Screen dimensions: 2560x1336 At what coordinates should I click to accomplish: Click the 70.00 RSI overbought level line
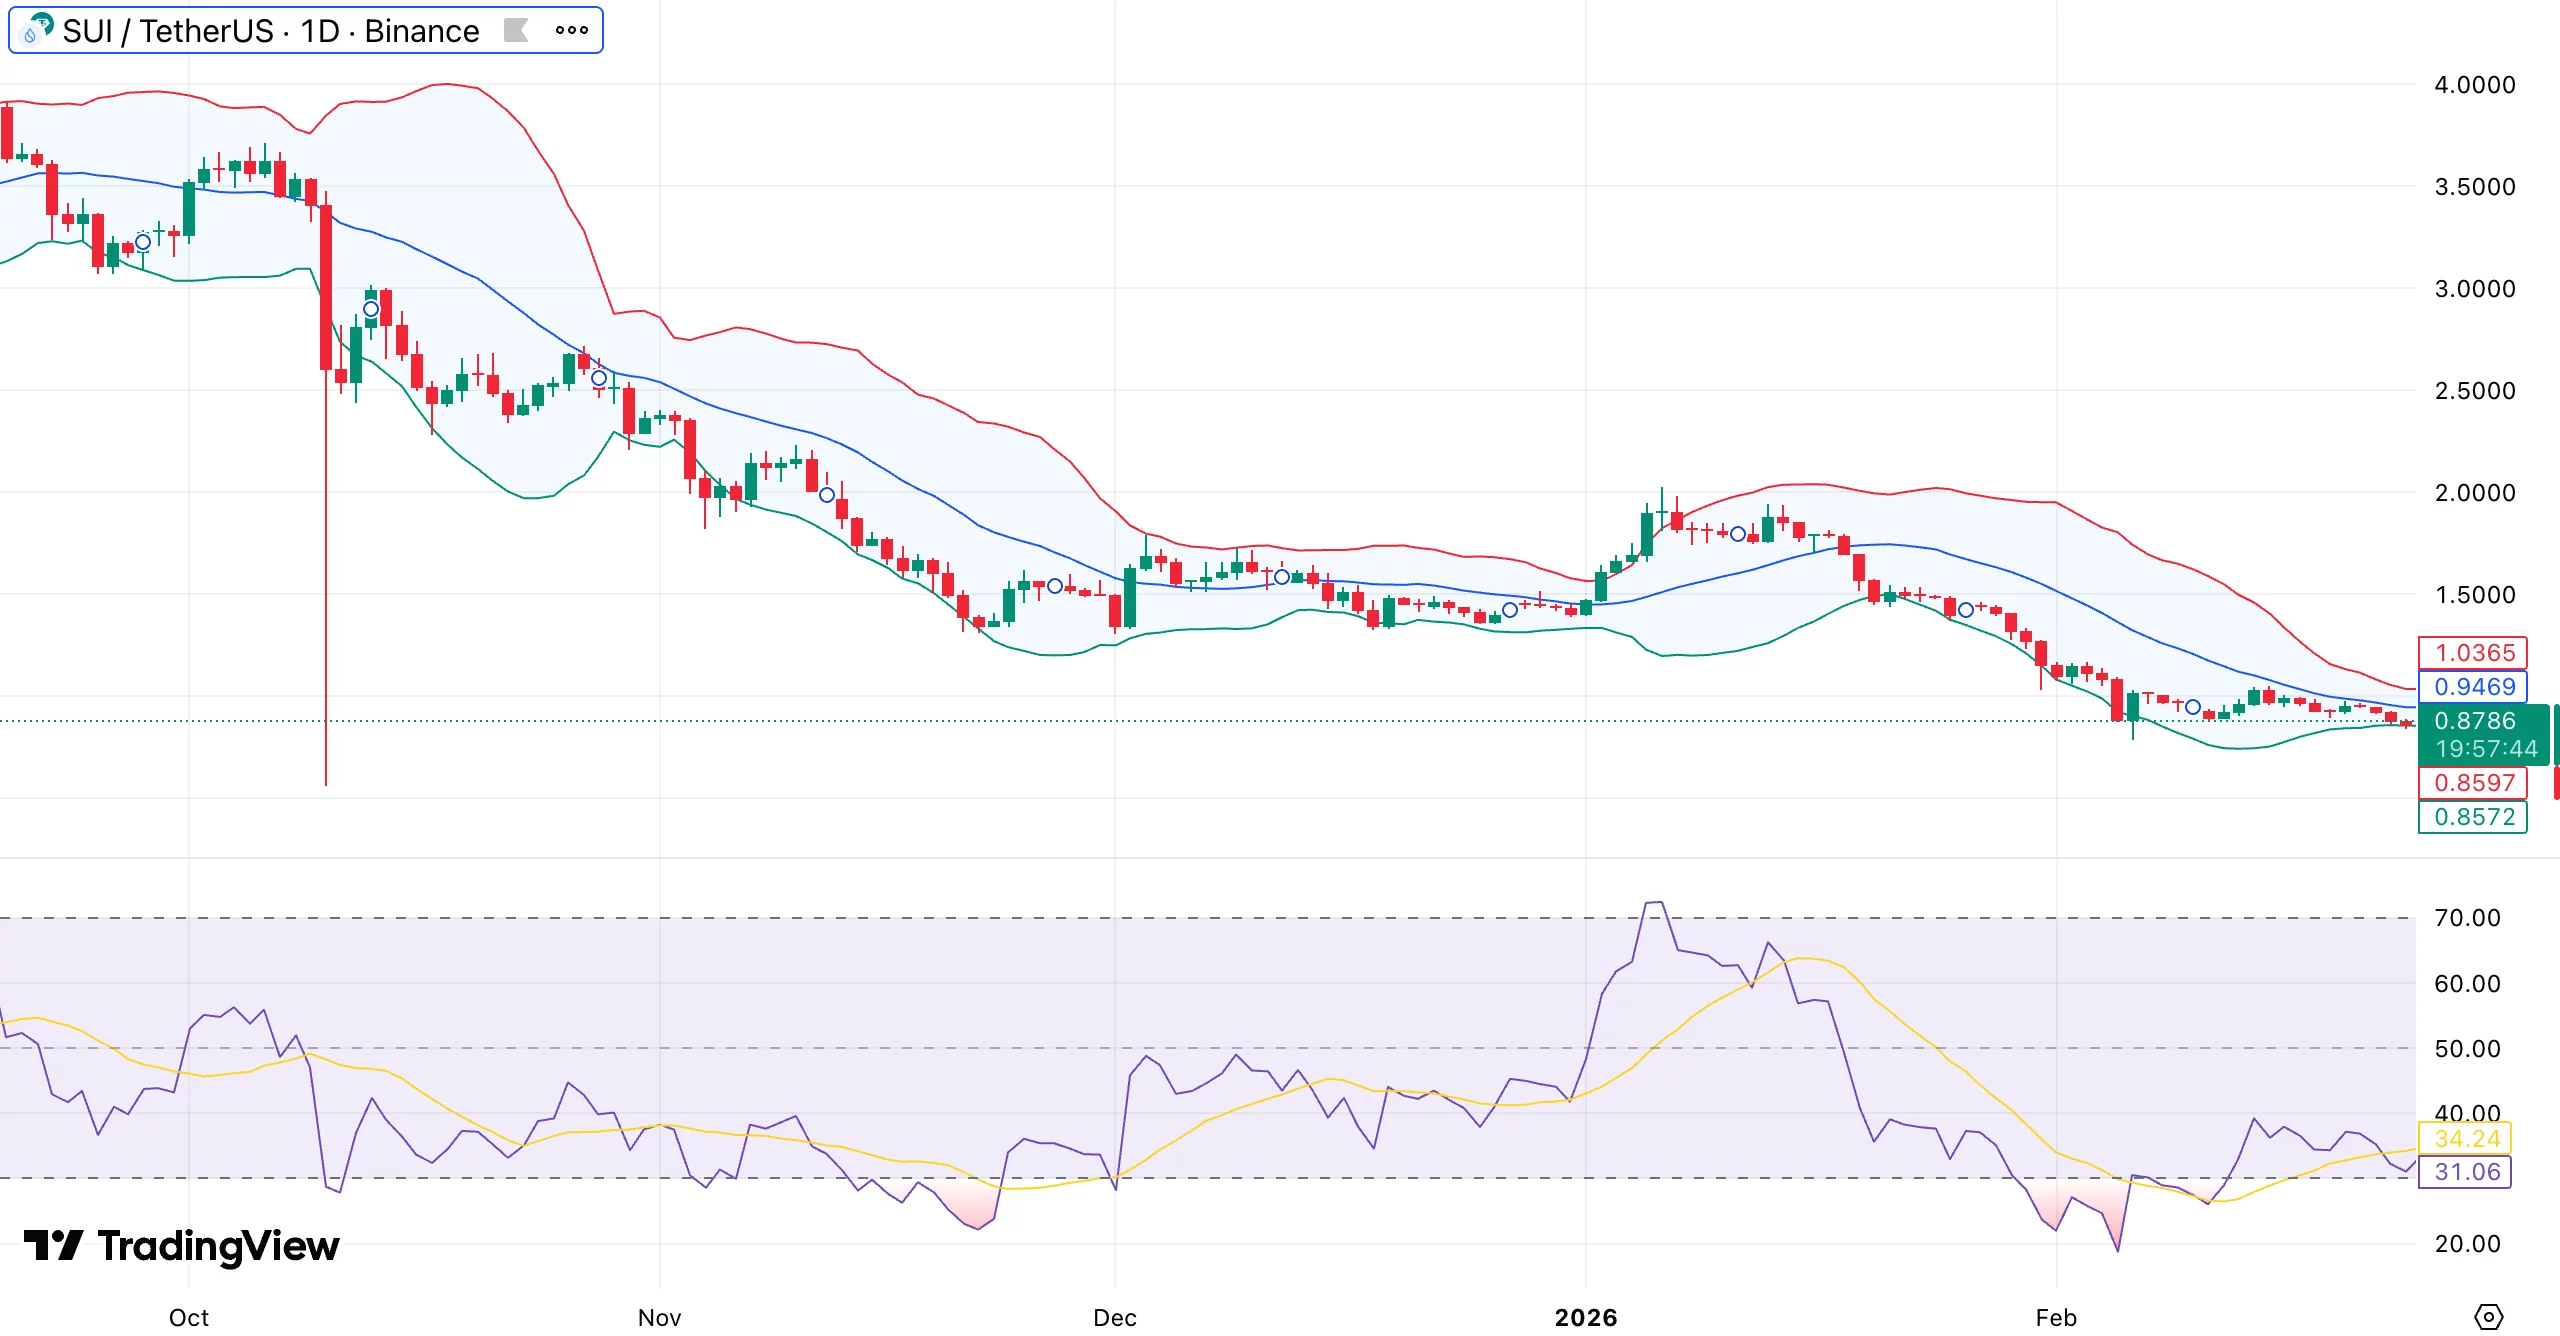pos(1200,917)
